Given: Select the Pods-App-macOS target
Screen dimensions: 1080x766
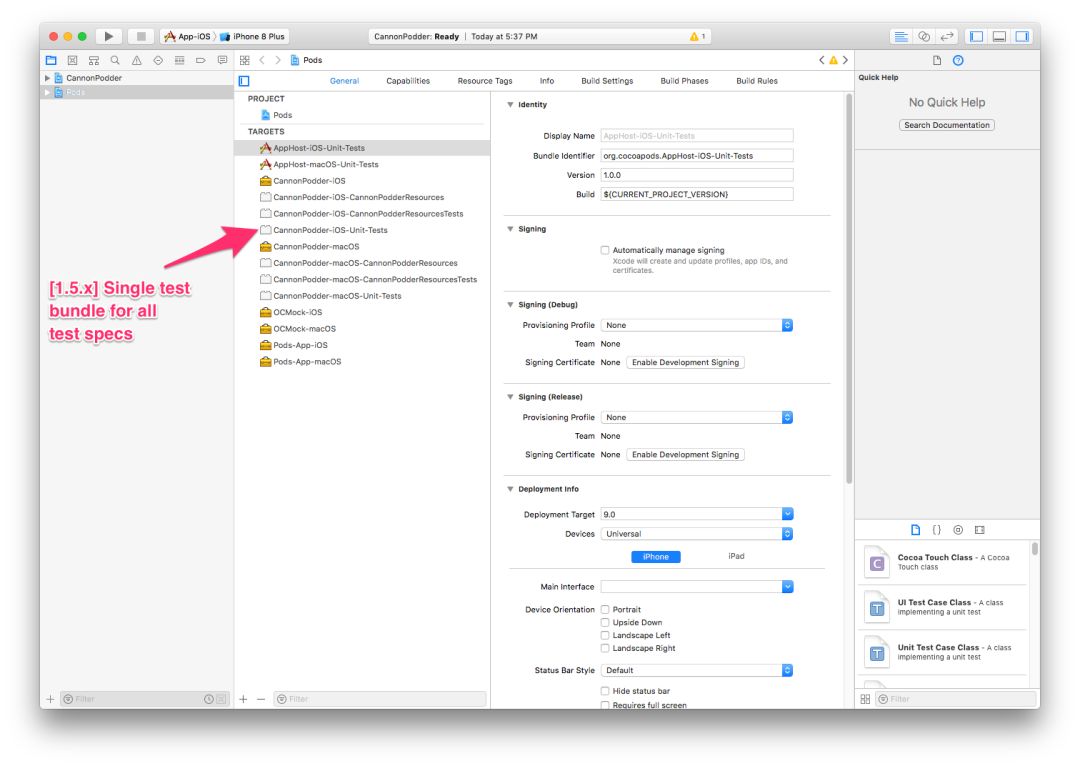Looking at the screenshot, I should (x=362, y=362).
